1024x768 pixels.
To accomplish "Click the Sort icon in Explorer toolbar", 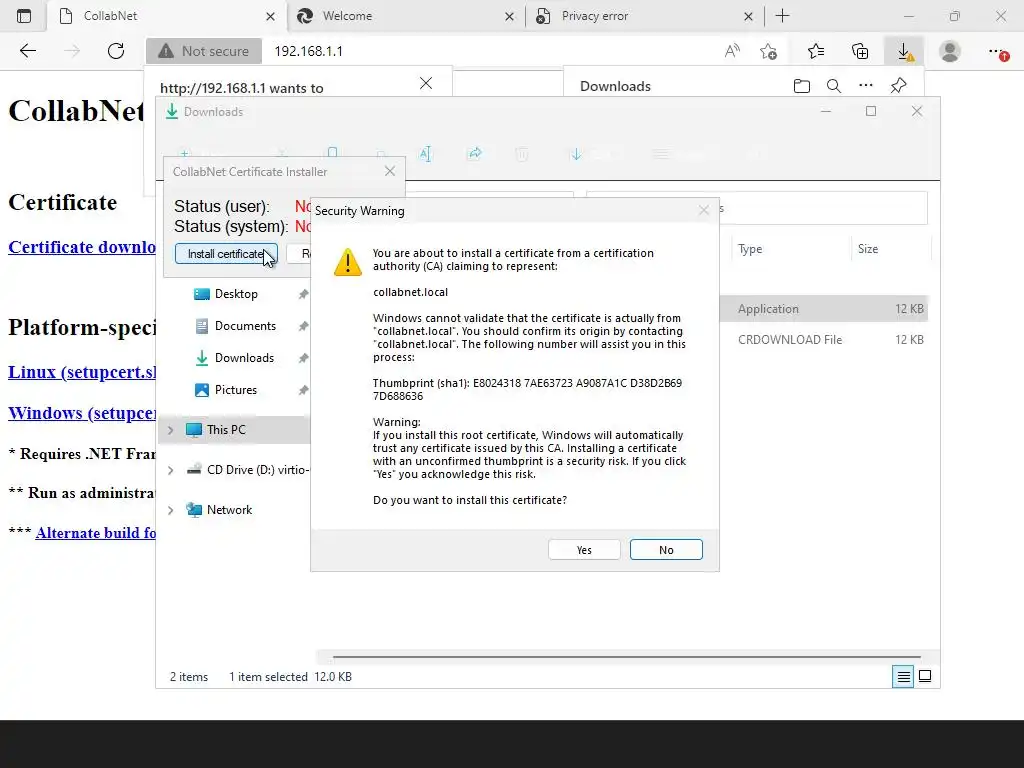I will point(576,154).
